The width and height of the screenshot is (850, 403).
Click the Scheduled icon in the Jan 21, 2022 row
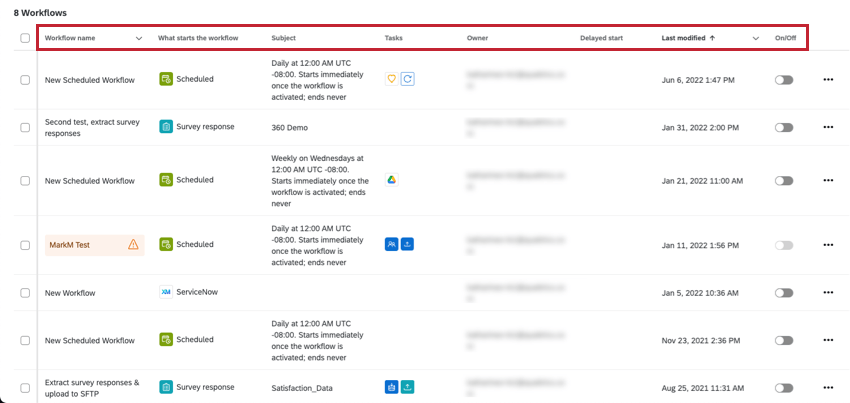coord(166,180)
